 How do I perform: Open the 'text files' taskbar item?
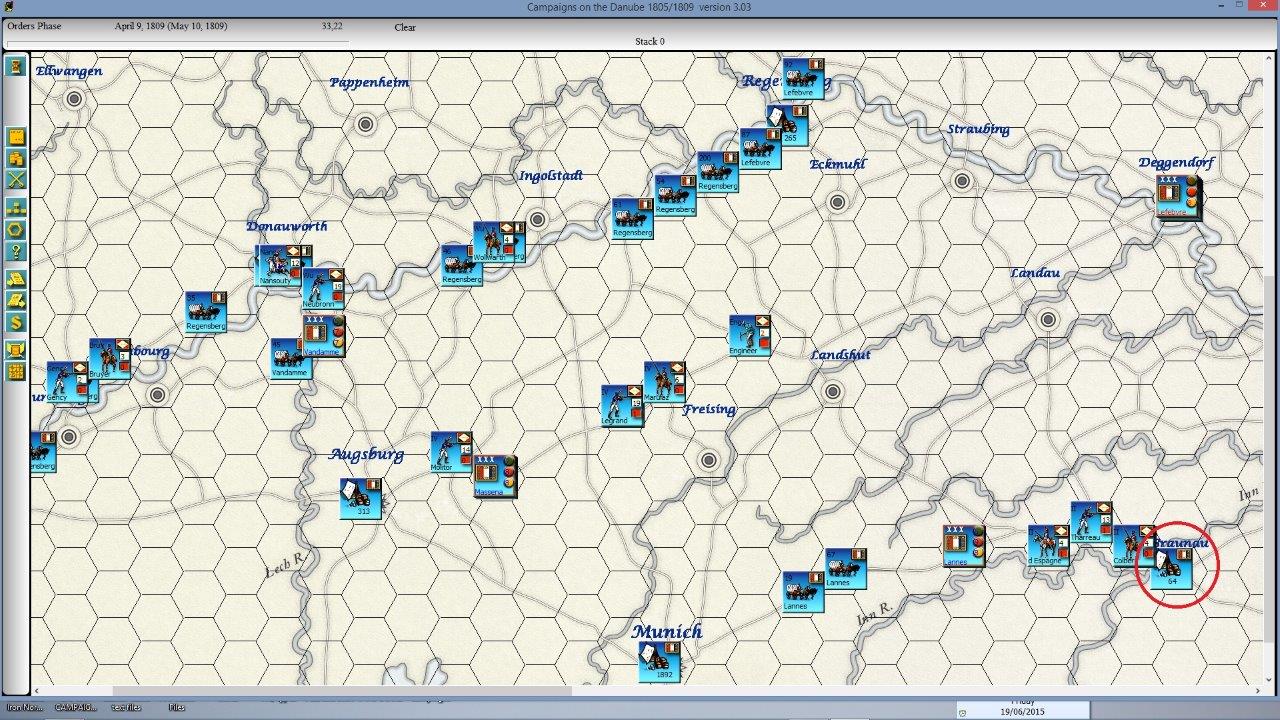coord(126,708)
